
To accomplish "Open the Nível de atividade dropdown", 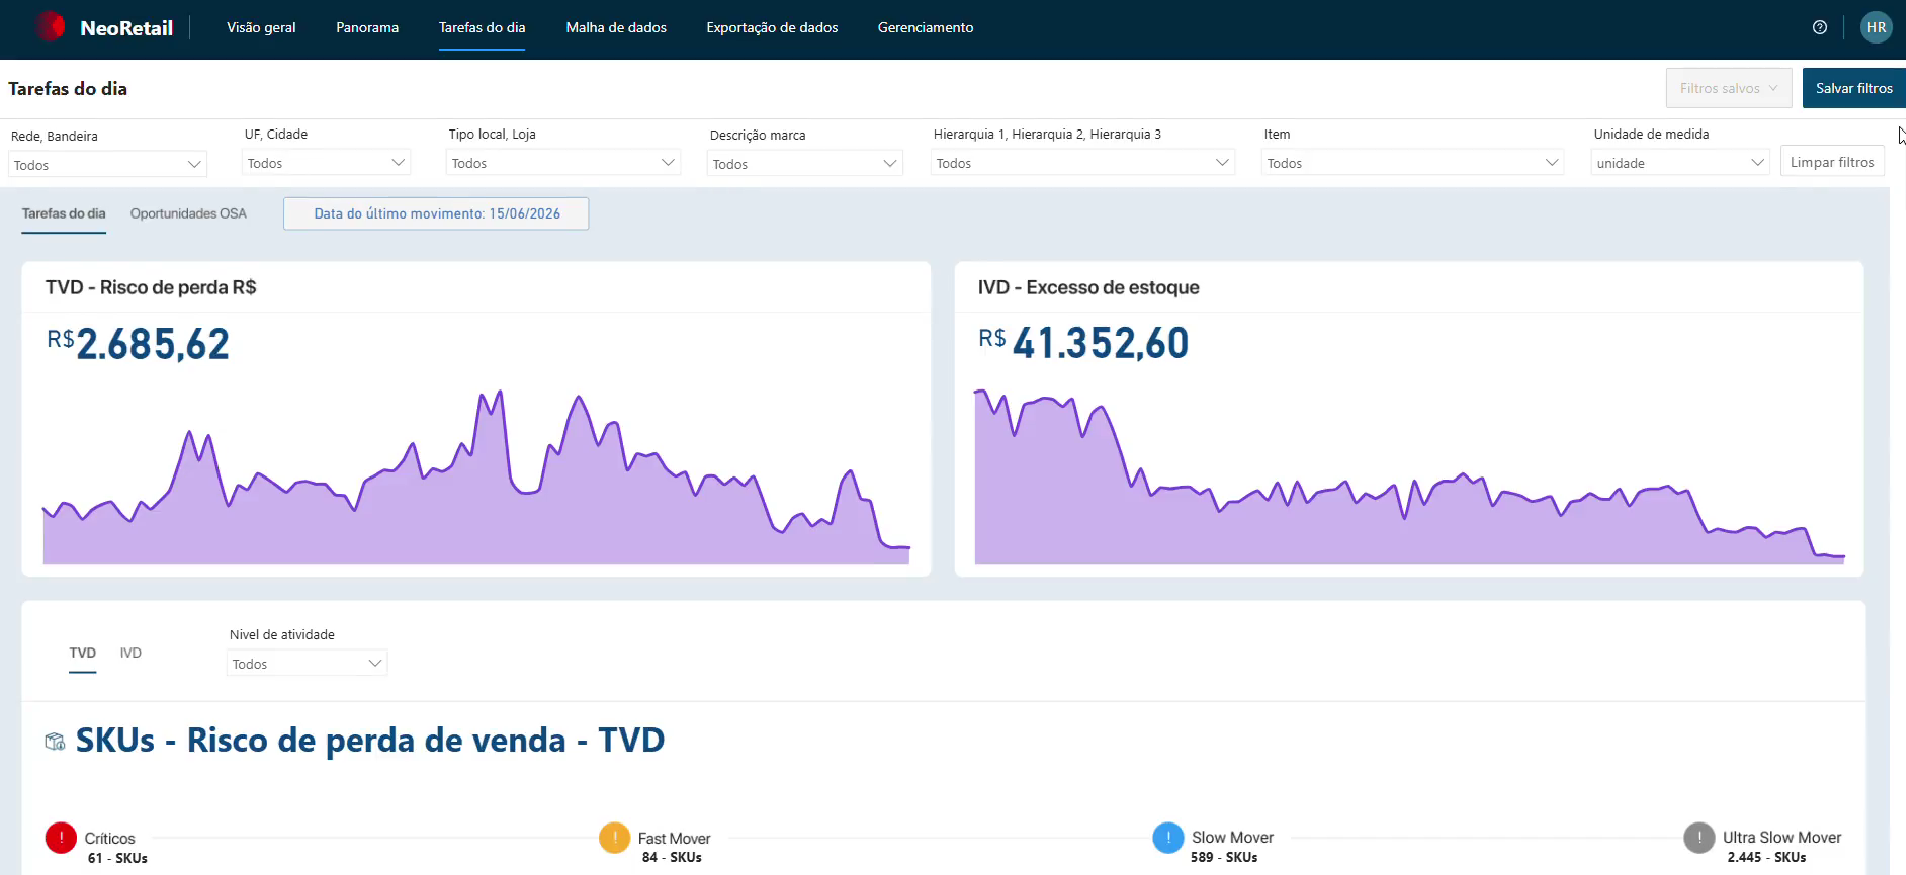I will [307, 663].
